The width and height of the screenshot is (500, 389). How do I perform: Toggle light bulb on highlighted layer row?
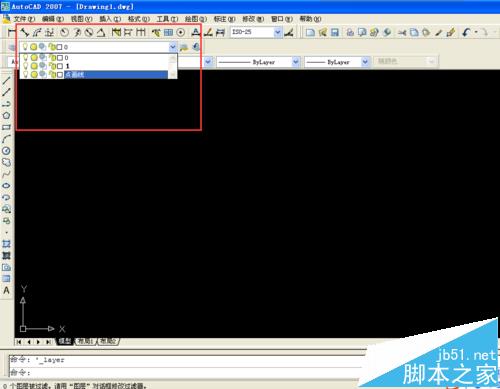pos(25,74)
